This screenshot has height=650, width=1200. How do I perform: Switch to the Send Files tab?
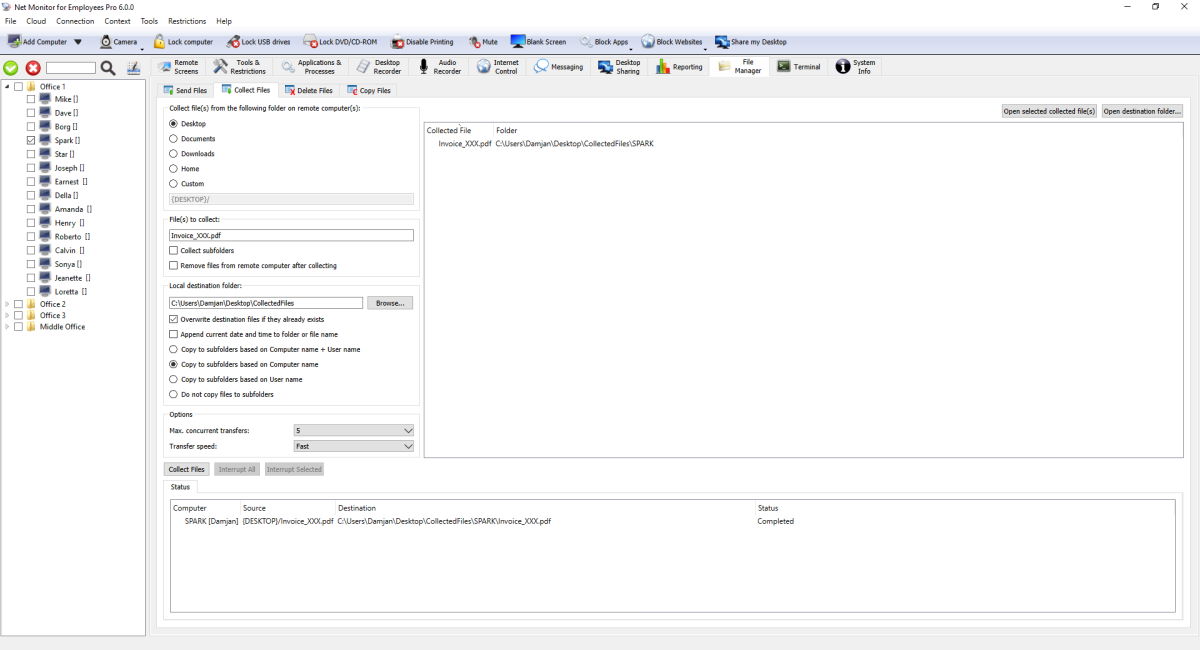(x=185, y=90)
